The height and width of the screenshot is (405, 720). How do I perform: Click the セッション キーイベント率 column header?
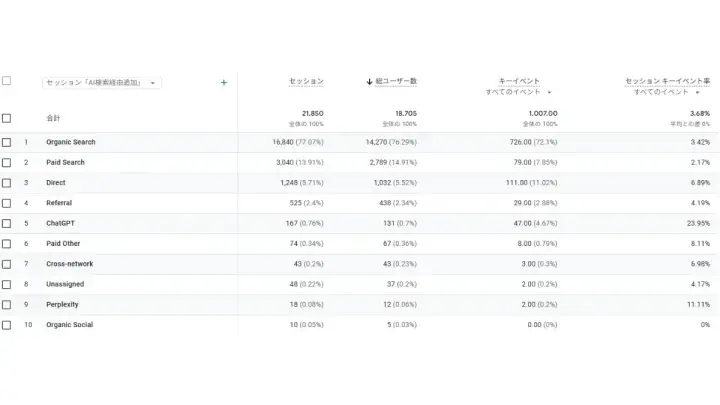pyautogui.click(x=667, y=80)
